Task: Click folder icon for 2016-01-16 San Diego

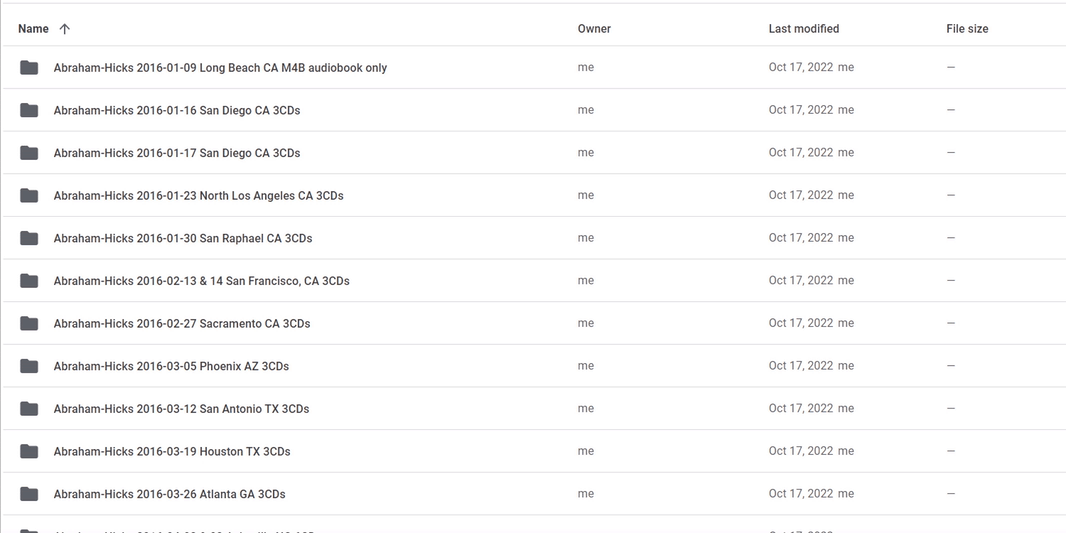Action: (29, 110)
